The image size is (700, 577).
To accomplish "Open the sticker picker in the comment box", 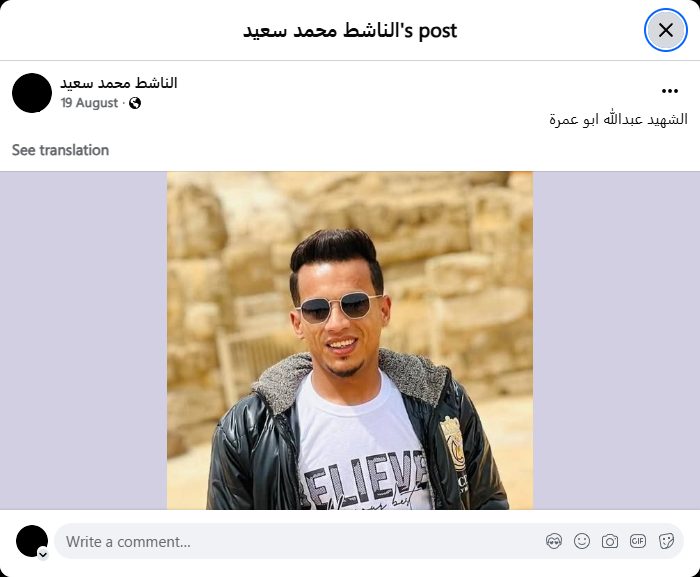I will pyautogui.click(x=666, y=541).
